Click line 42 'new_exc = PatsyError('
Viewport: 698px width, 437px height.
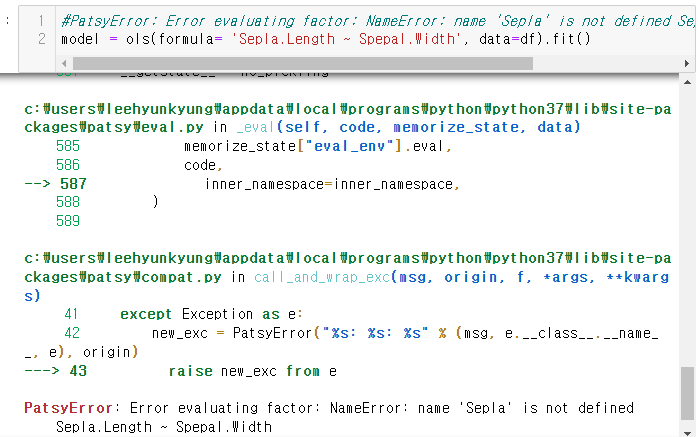(x=235, y=333)
